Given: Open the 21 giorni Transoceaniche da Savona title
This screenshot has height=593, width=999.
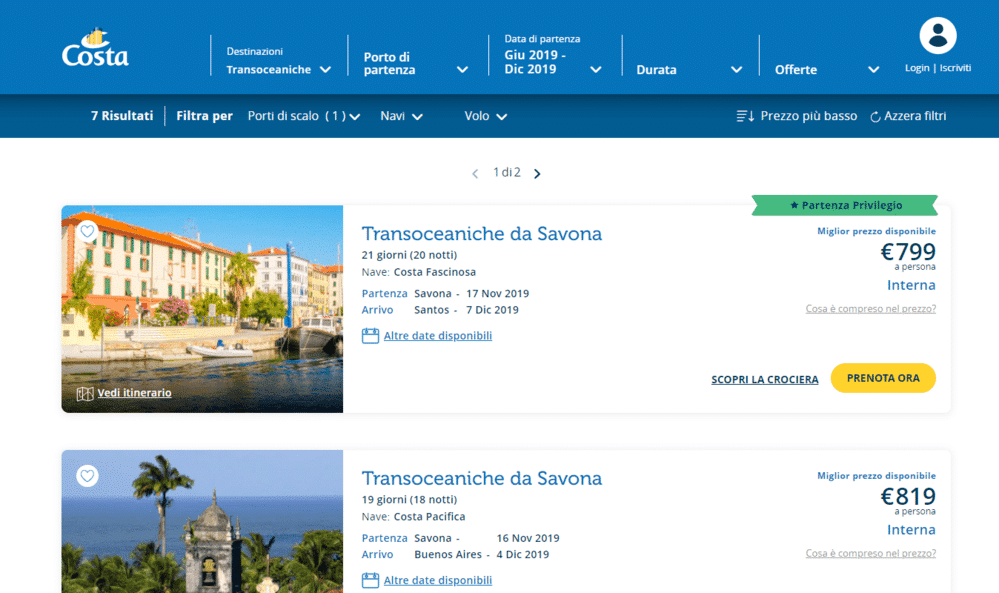Looking at the screenshot, I should click(x=482, y=234).
